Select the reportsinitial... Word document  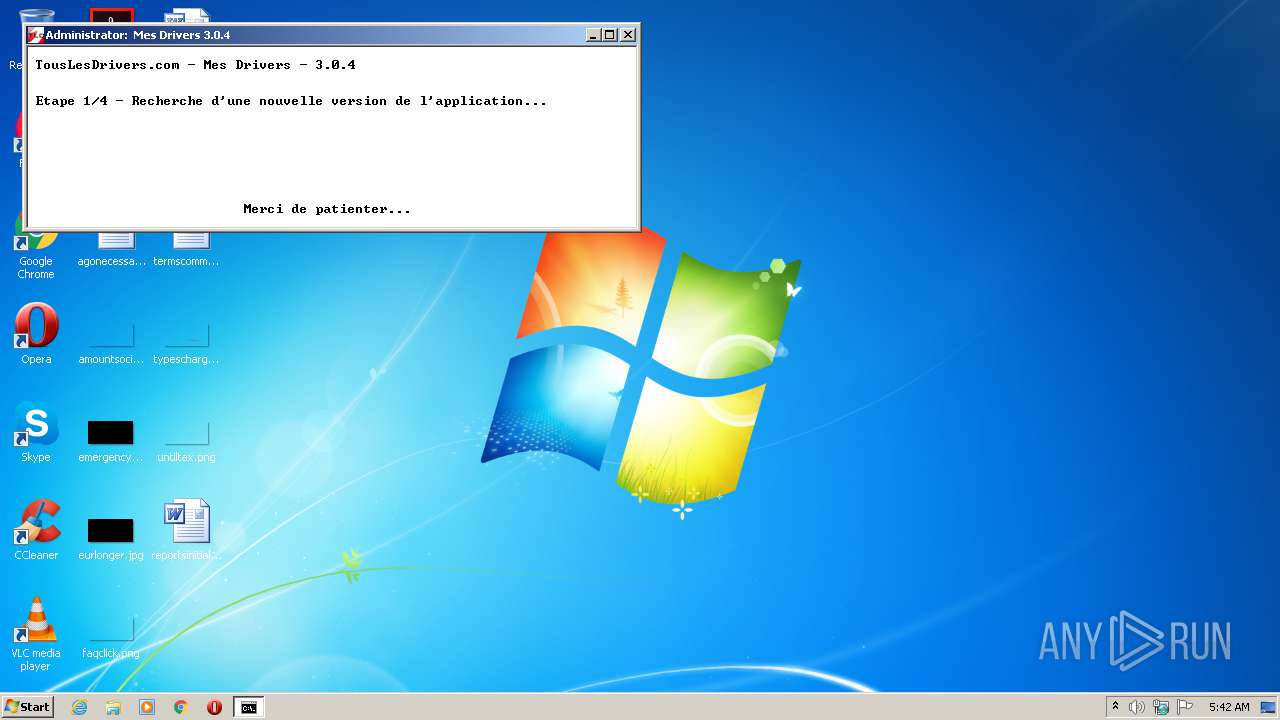(186, 530)
